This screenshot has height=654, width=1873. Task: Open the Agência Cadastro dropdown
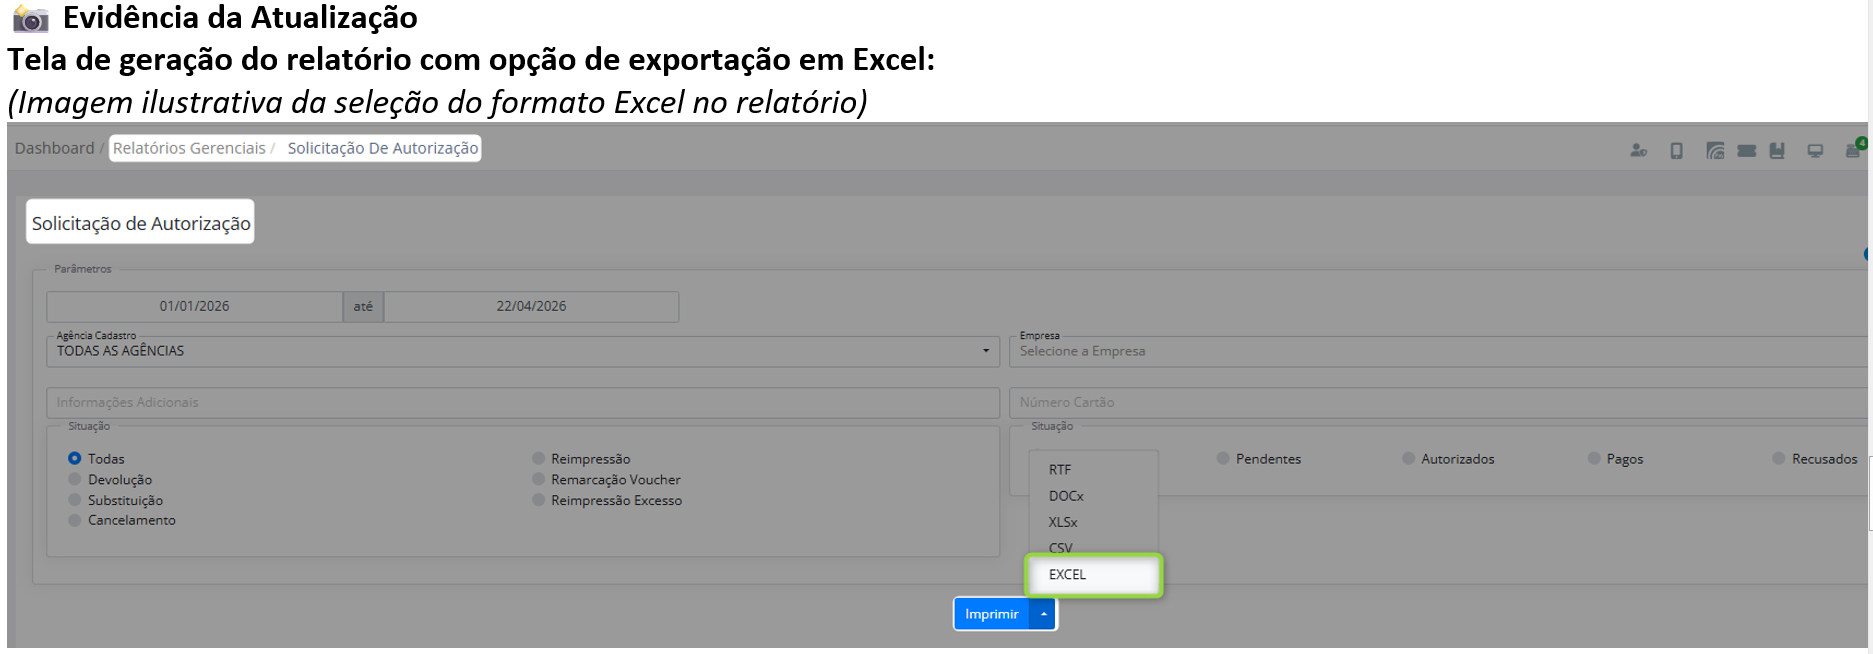click(x=523, y=351)
